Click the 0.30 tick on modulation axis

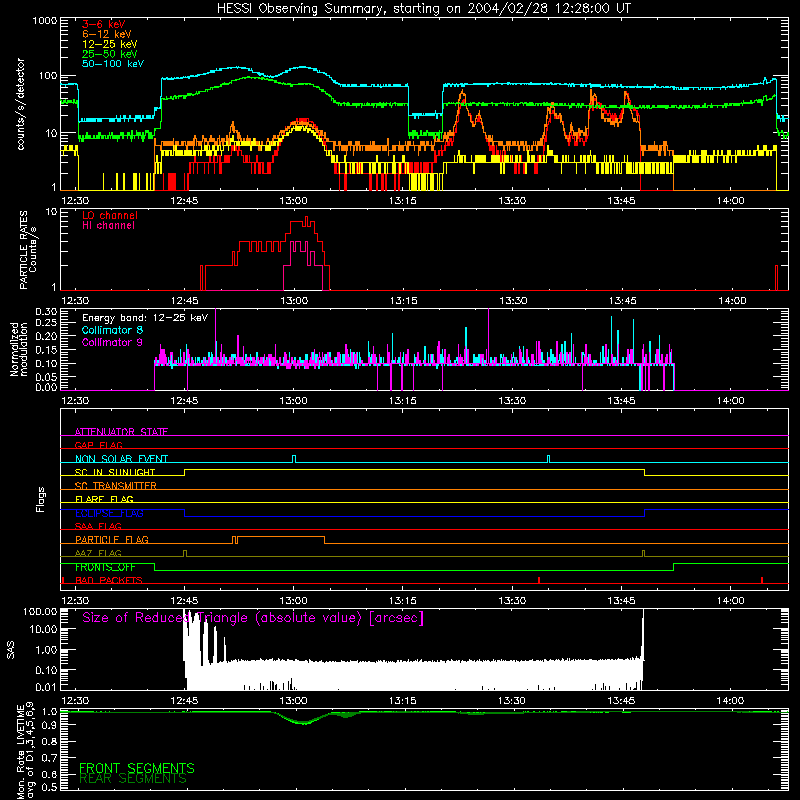coord(46,312)
